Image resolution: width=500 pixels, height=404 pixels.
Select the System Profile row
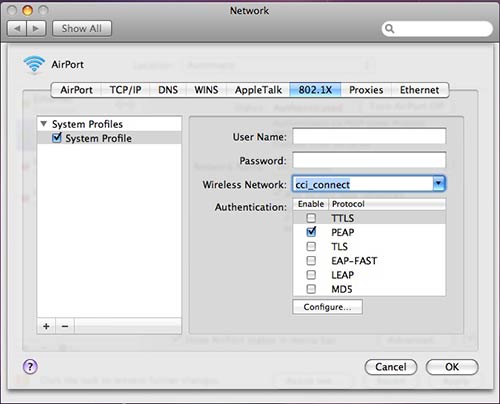pyautogui.click(x=109, y=138)
